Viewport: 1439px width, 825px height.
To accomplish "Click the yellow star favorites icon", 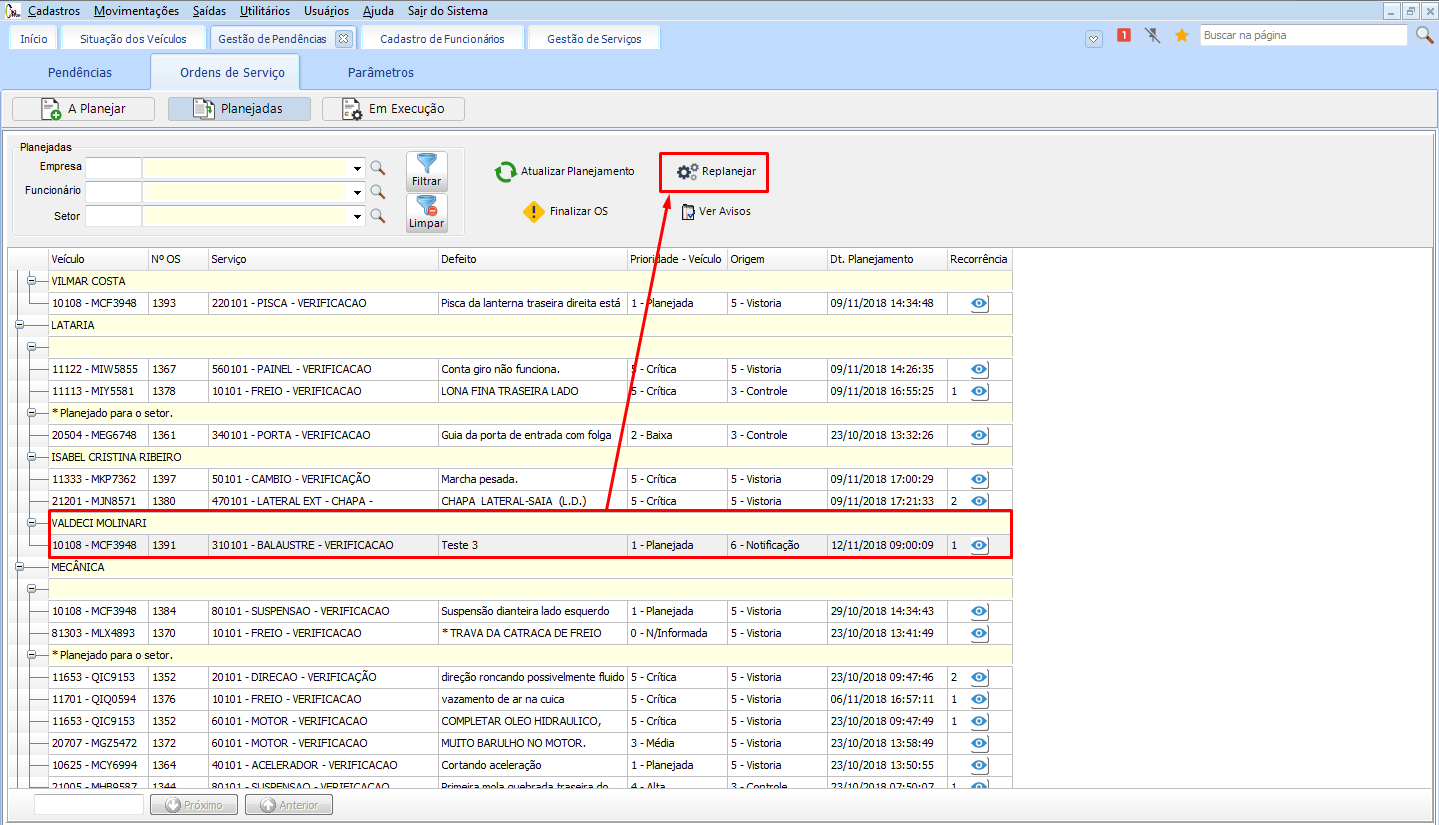I will [x=1181, y=36].
